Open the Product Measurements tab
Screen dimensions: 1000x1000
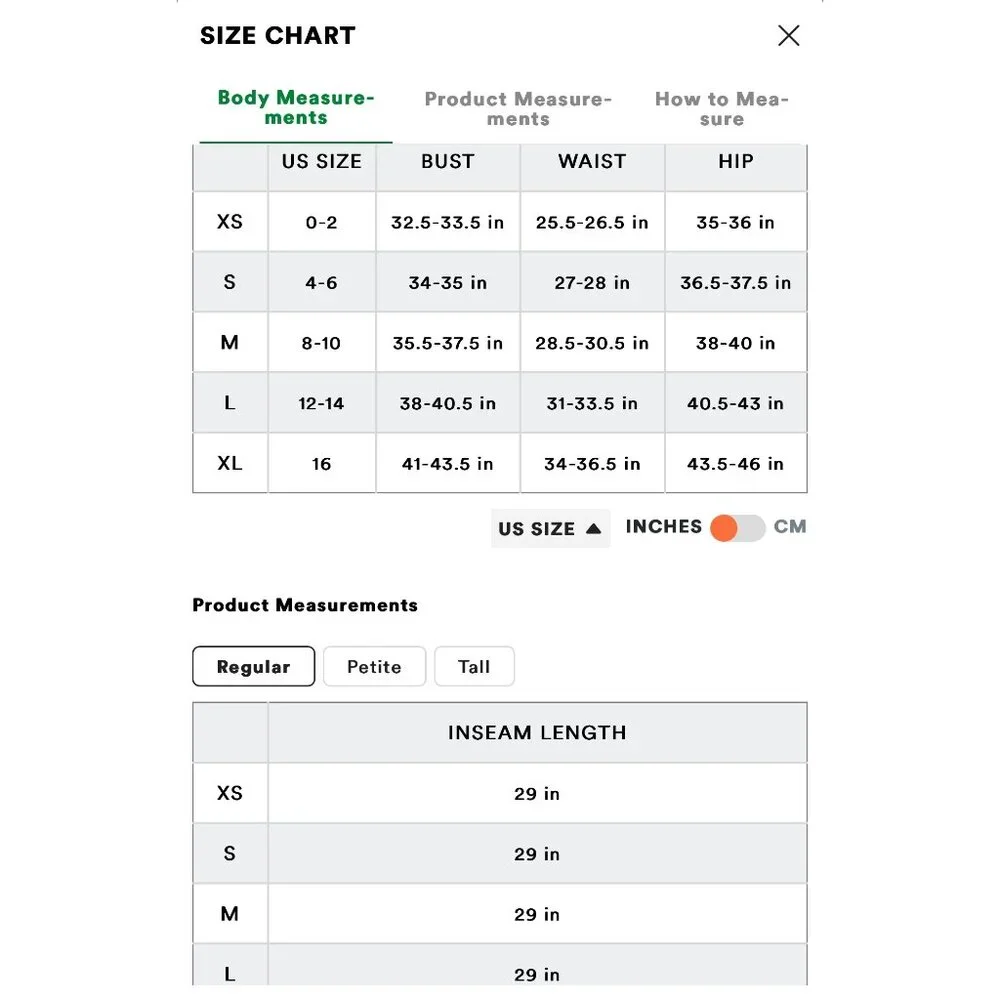tap(518, 109)
